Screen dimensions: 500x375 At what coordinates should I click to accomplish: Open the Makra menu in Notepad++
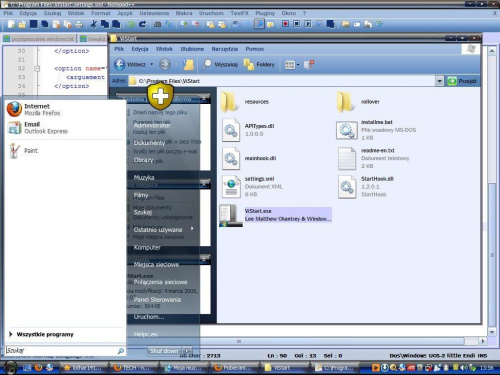click(184, 13)
